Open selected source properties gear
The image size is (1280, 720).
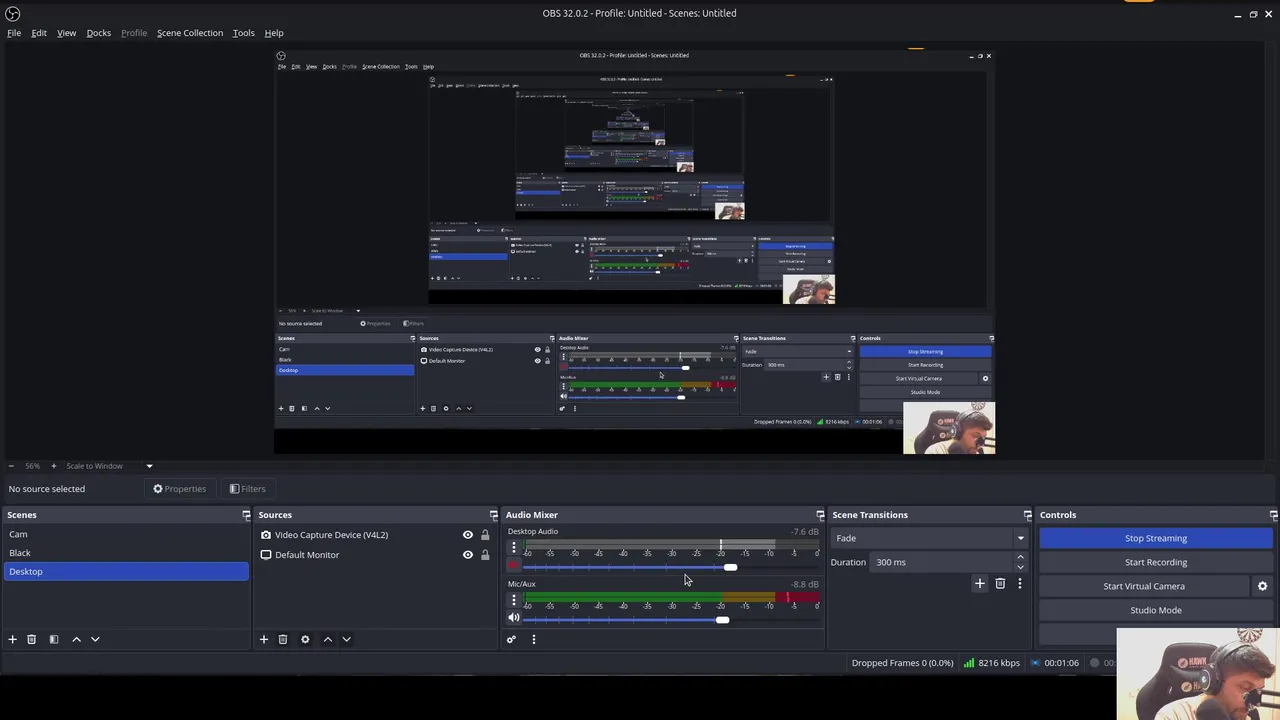(305, 639)
